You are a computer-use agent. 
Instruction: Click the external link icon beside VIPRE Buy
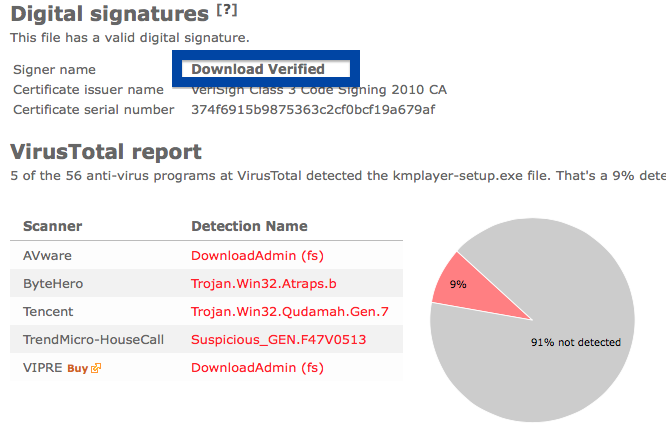(x=96, y=368)
